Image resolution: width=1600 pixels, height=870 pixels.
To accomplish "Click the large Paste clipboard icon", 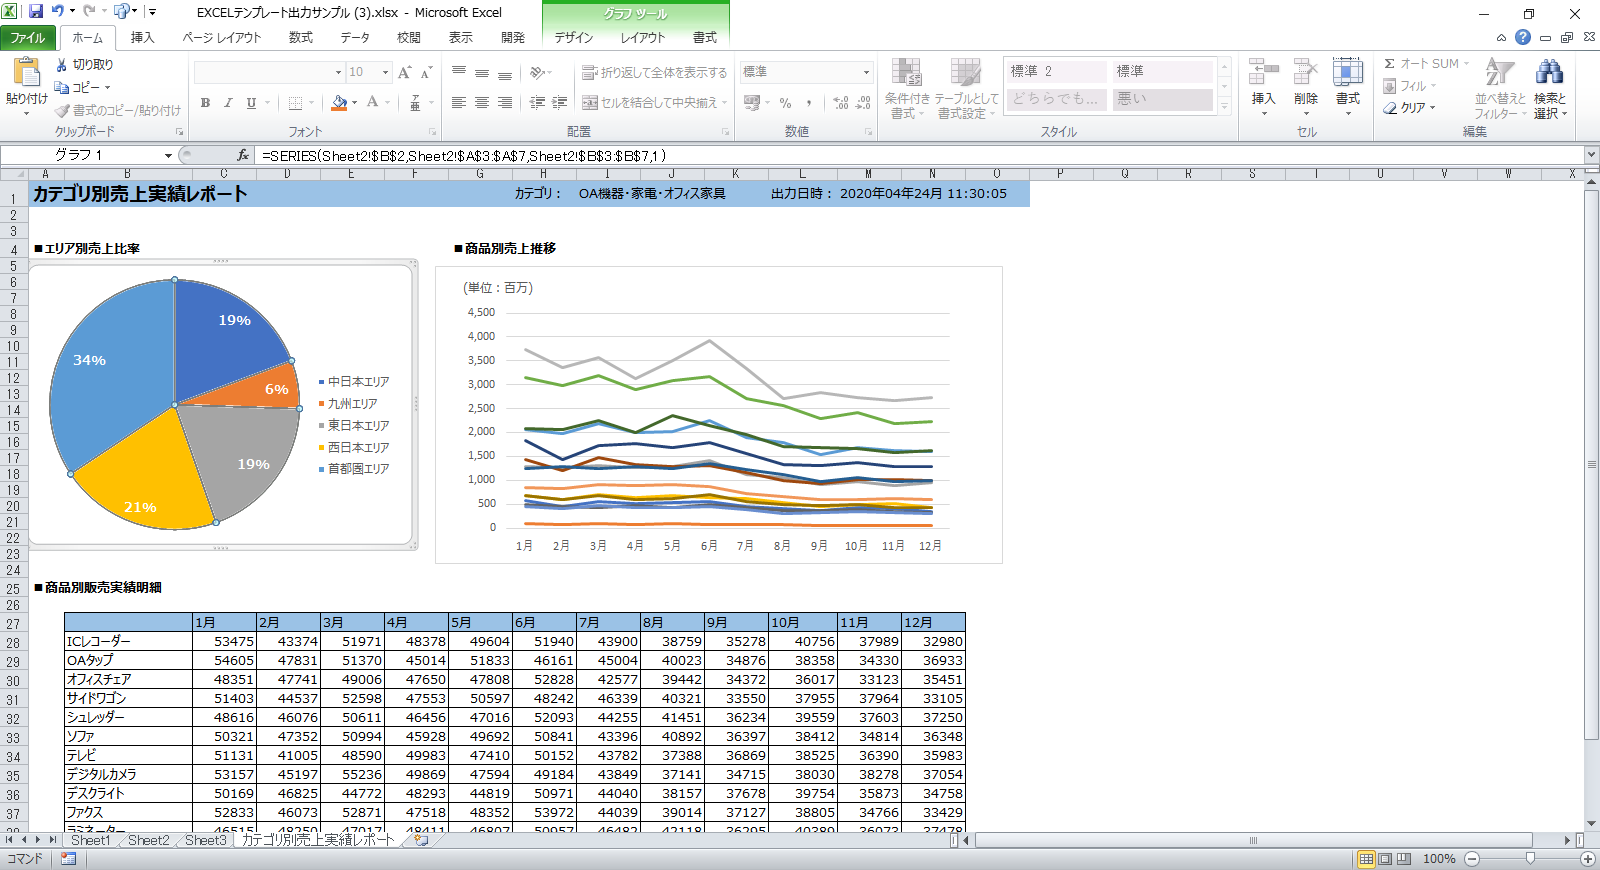I will (x=26, y=73).
